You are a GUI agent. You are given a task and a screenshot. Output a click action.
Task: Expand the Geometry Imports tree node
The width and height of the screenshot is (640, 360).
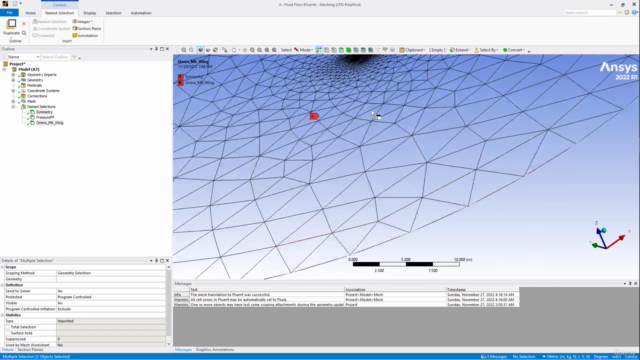13,75
